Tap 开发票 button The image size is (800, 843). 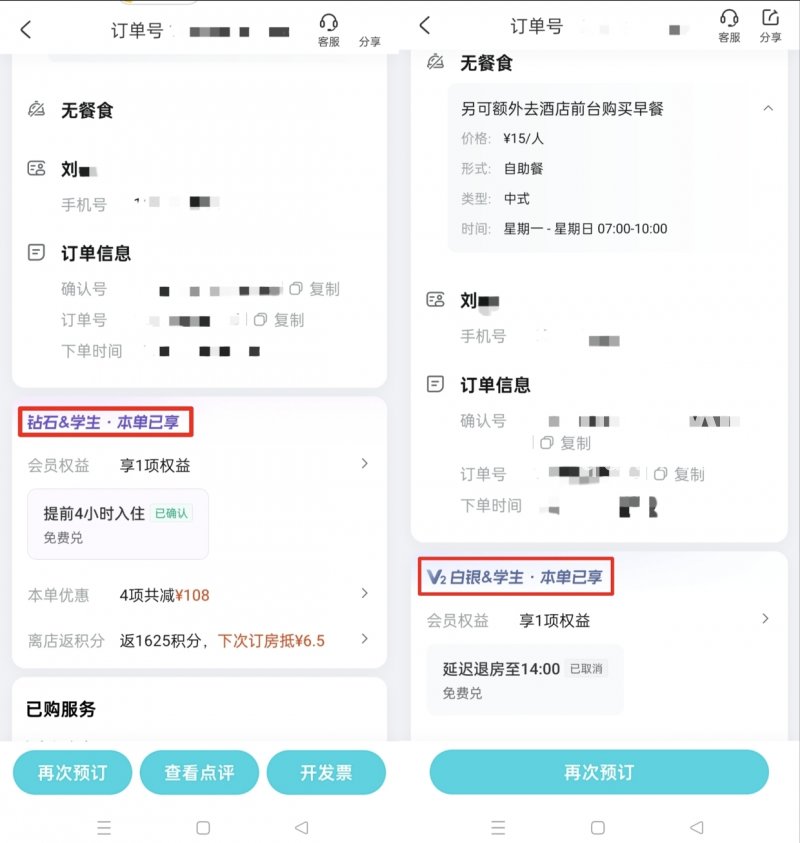tap(326, 773)
